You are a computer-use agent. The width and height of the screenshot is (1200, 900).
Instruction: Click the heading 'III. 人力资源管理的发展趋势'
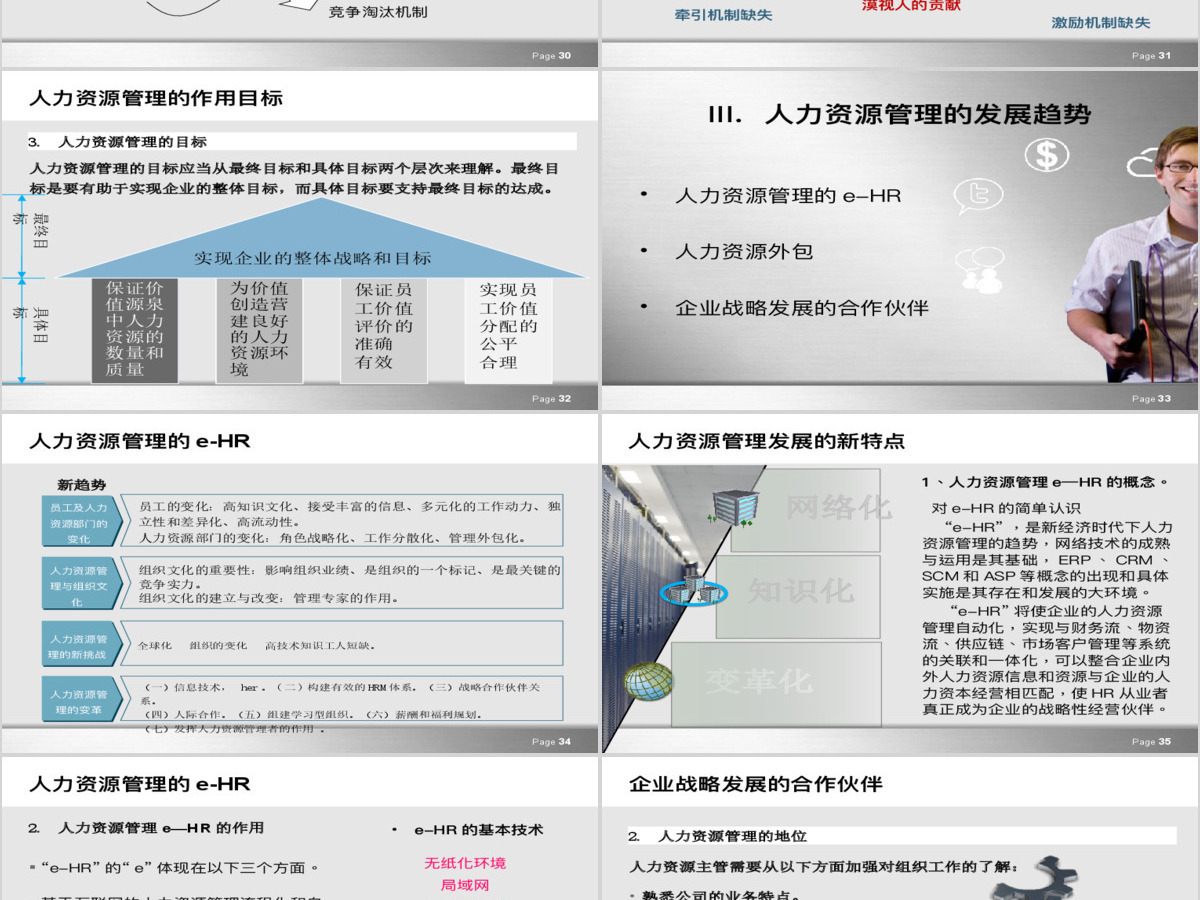(x=899, y=114)
